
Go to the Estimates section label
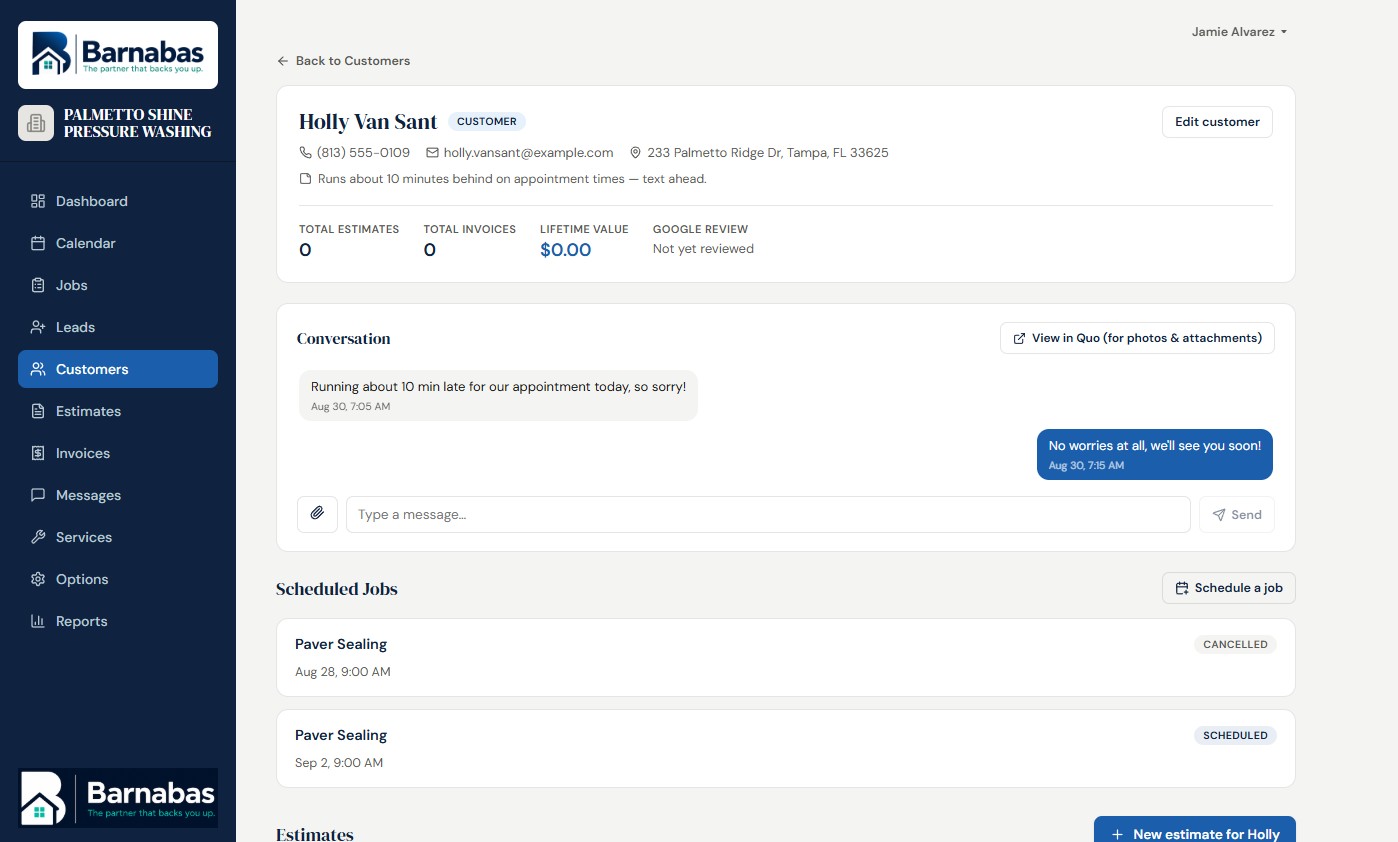click(88, 411)
